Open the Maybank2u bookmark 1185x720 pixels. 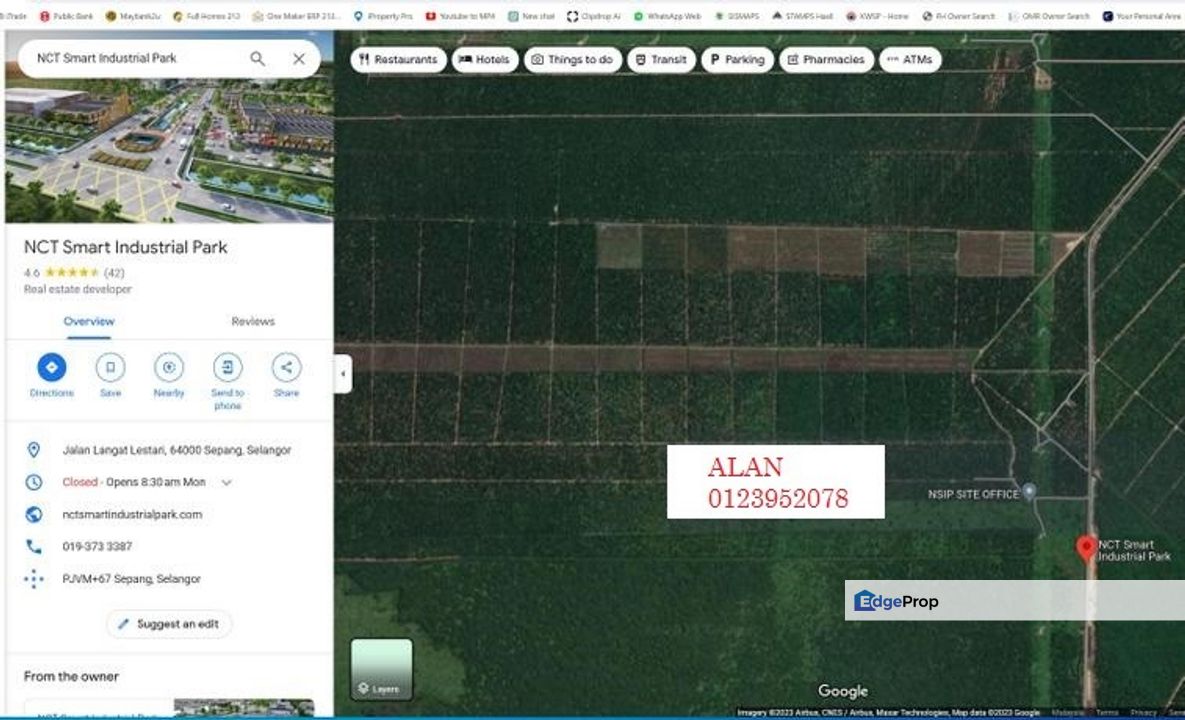pyautogui.click(x=133, y=16)
